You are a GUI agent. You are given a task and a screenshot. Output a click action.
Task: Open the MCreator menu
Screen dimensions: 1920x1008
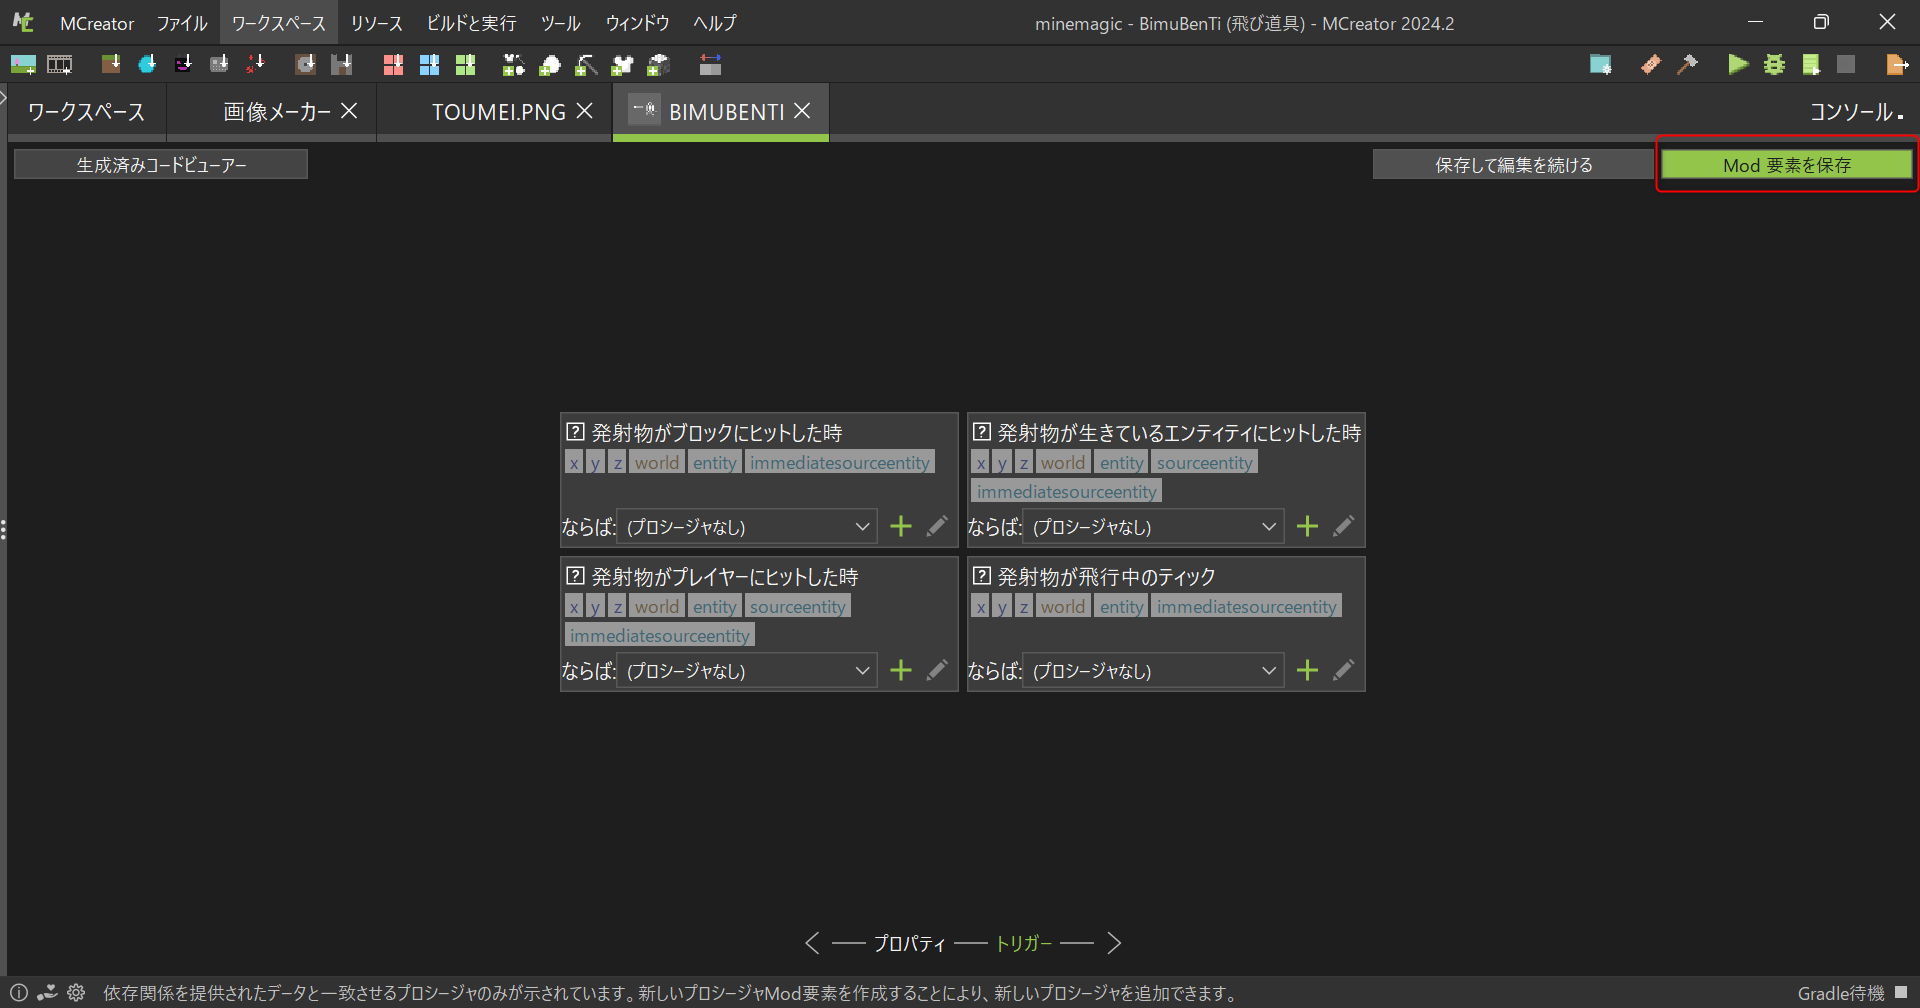pos(97,23)
